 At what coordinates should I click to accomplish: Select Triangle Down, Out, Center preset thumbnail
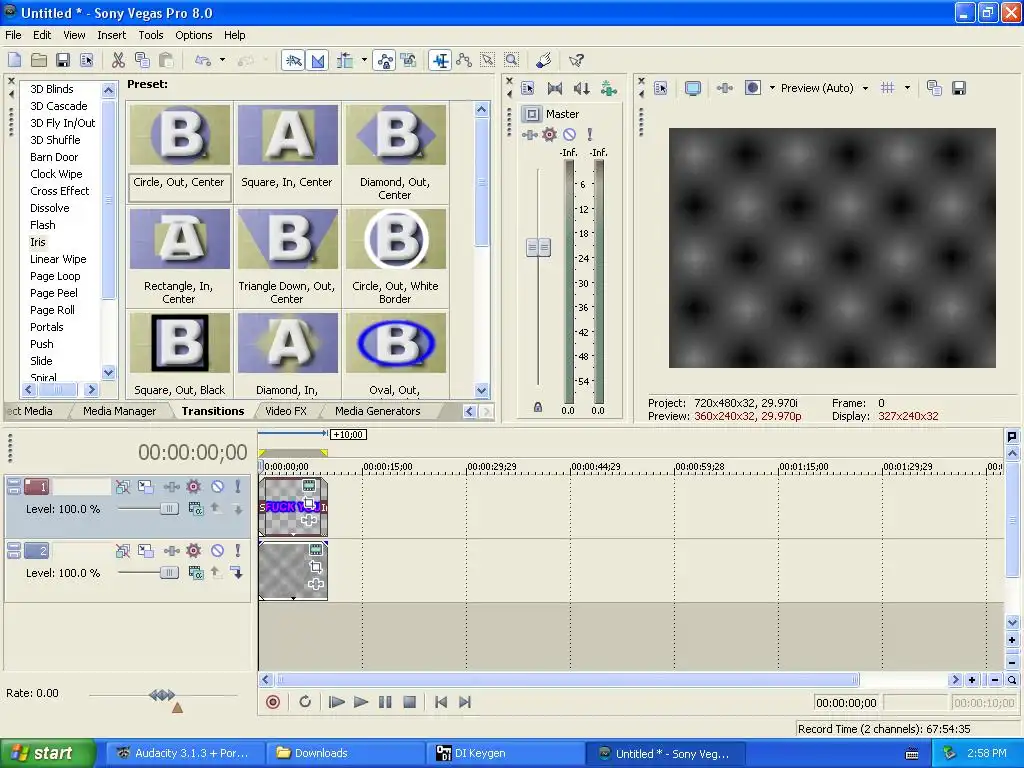point(288,239)
